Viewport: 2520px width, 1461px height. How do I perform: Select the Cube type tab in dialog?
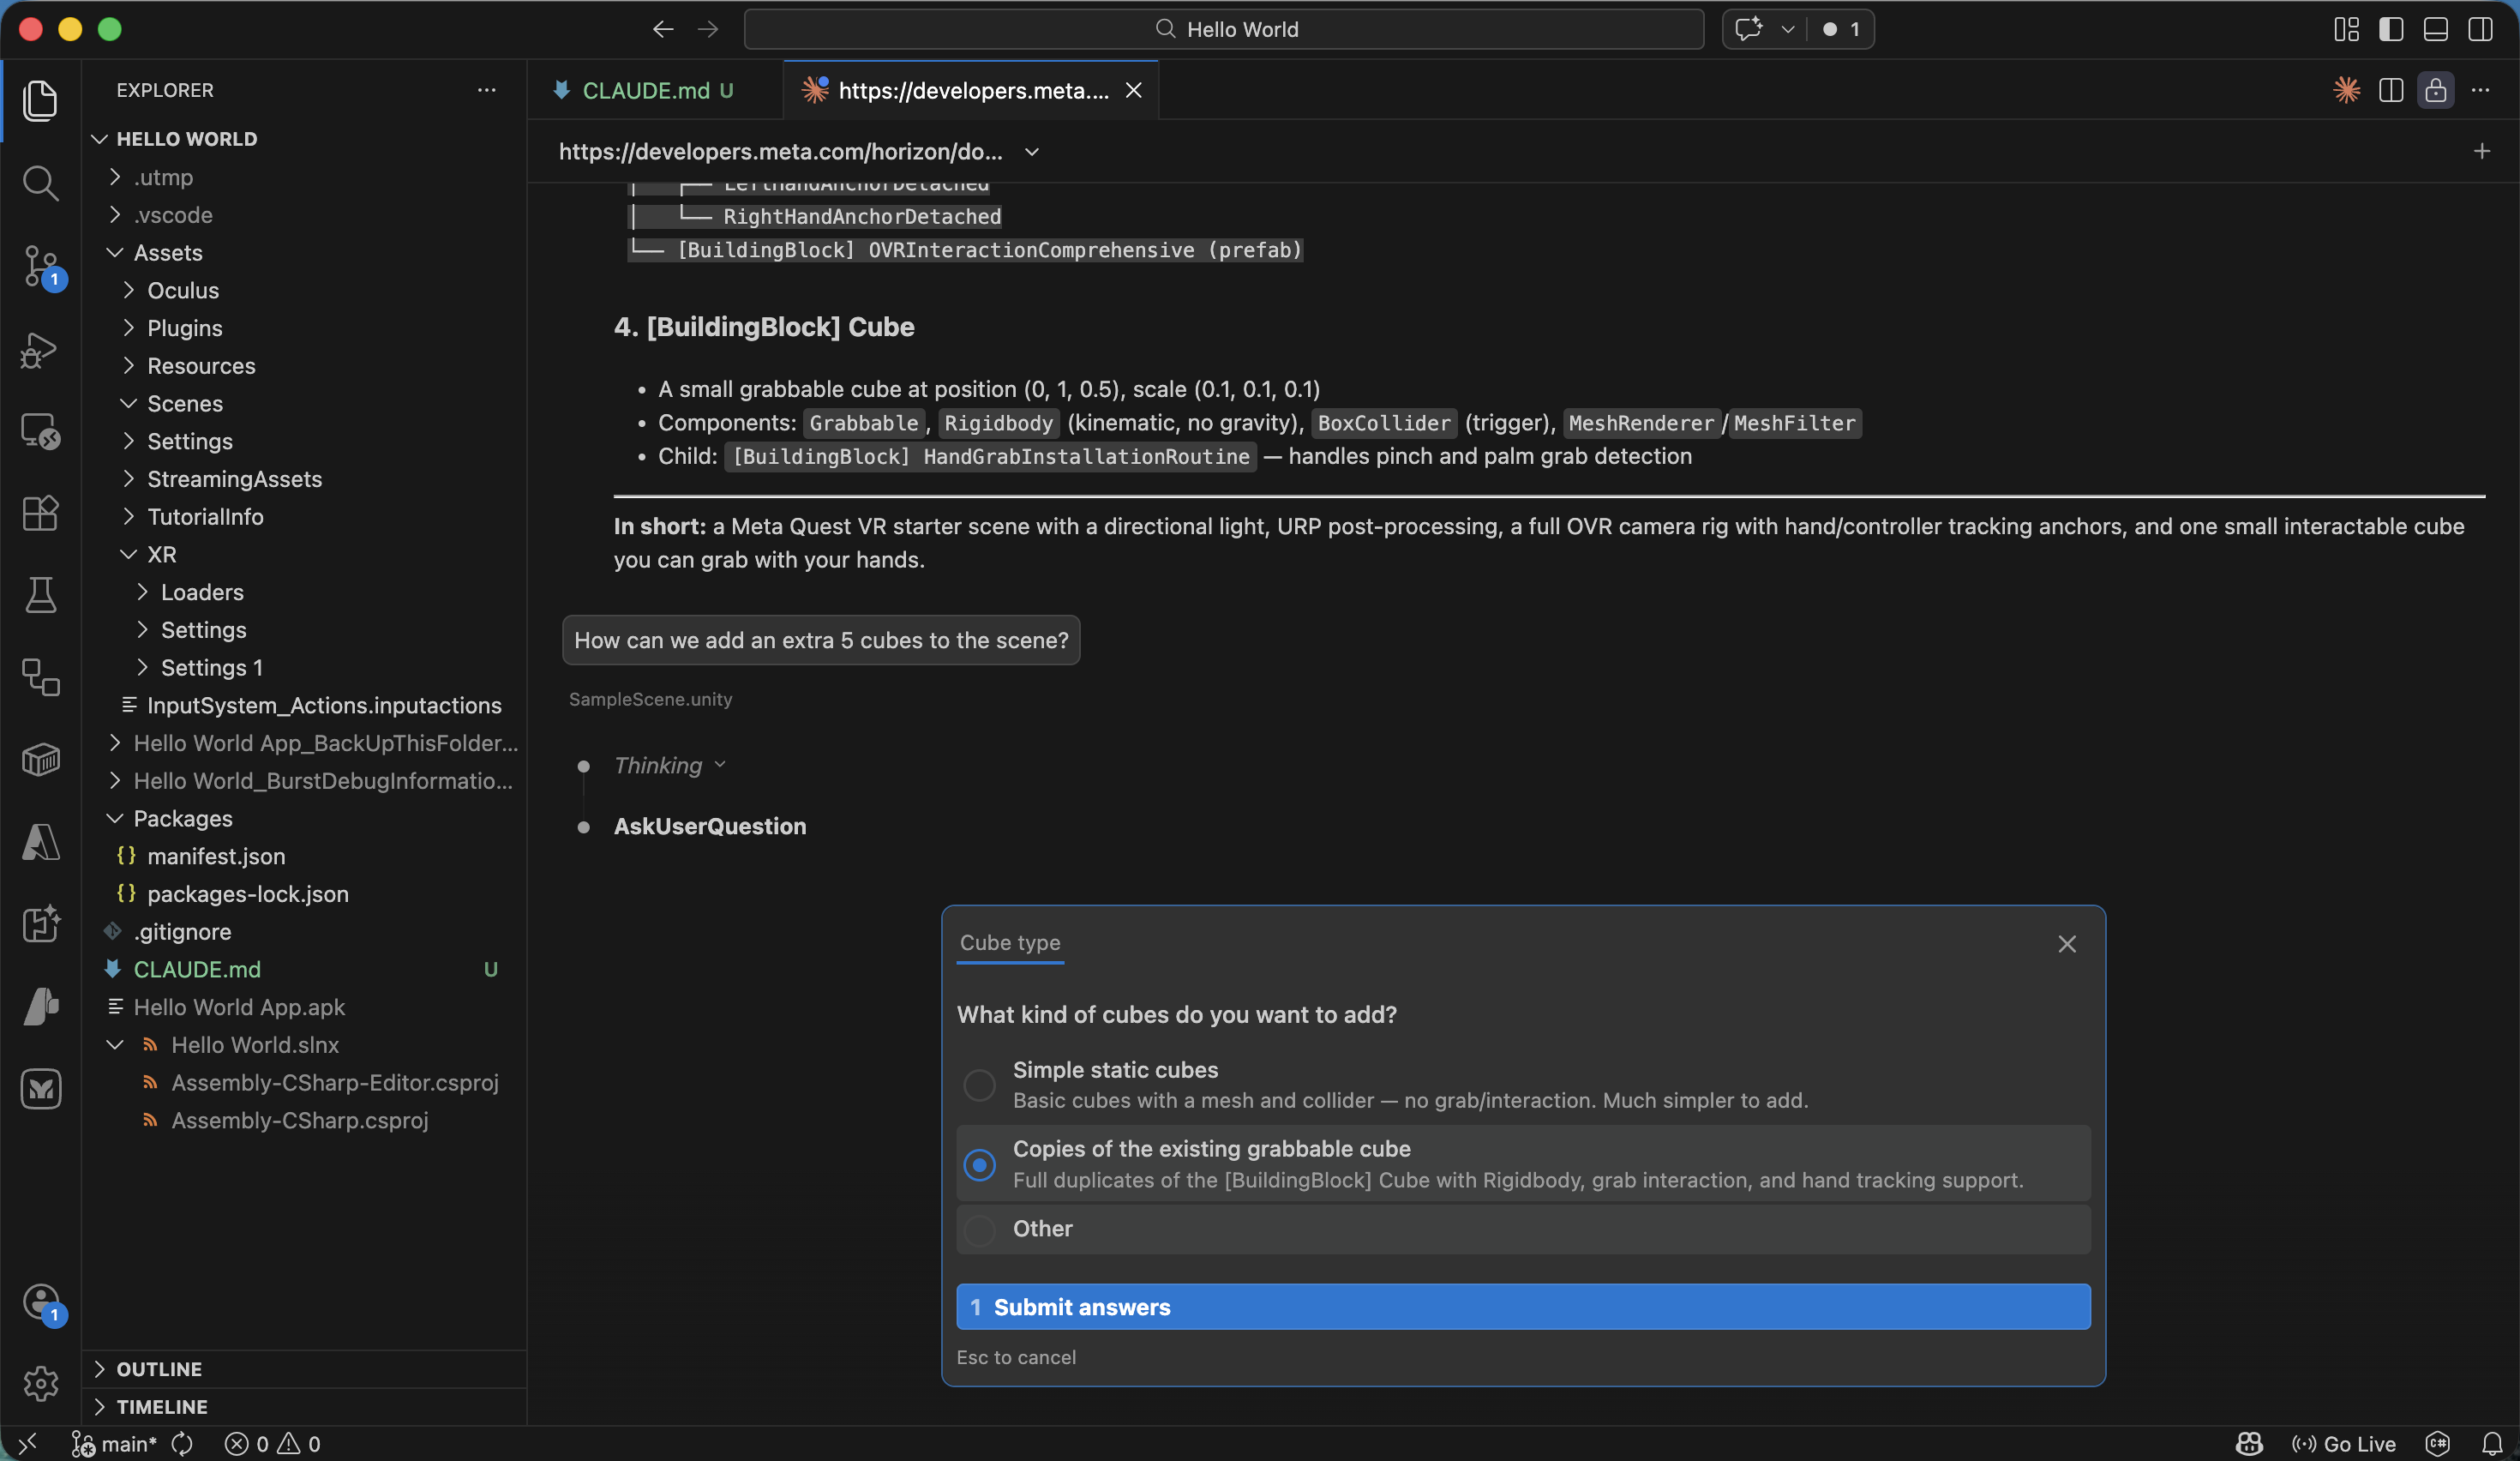click(x=1010, y=943)
